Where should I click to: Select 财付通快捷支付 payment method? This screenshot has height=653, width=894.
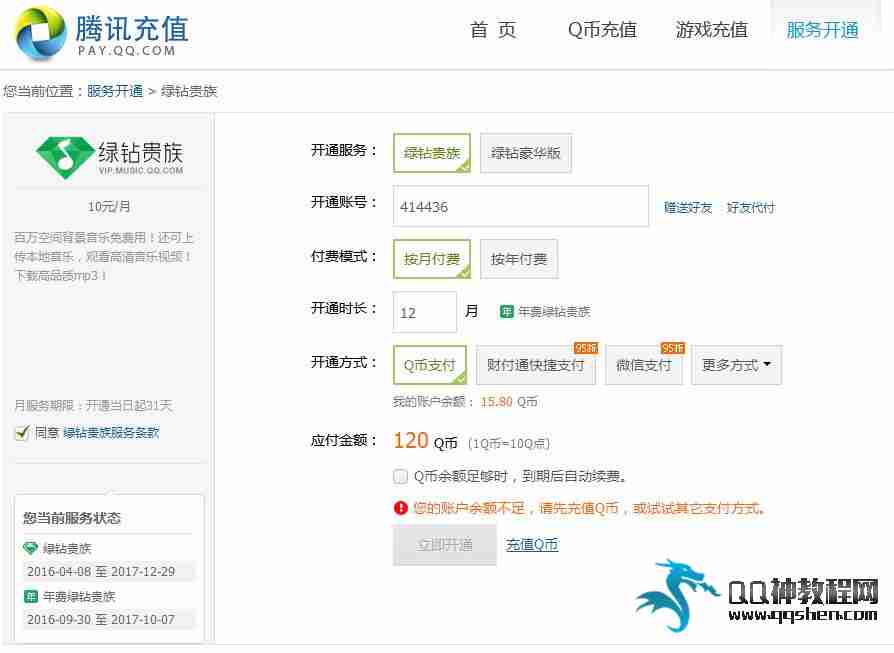pos(535,365)
